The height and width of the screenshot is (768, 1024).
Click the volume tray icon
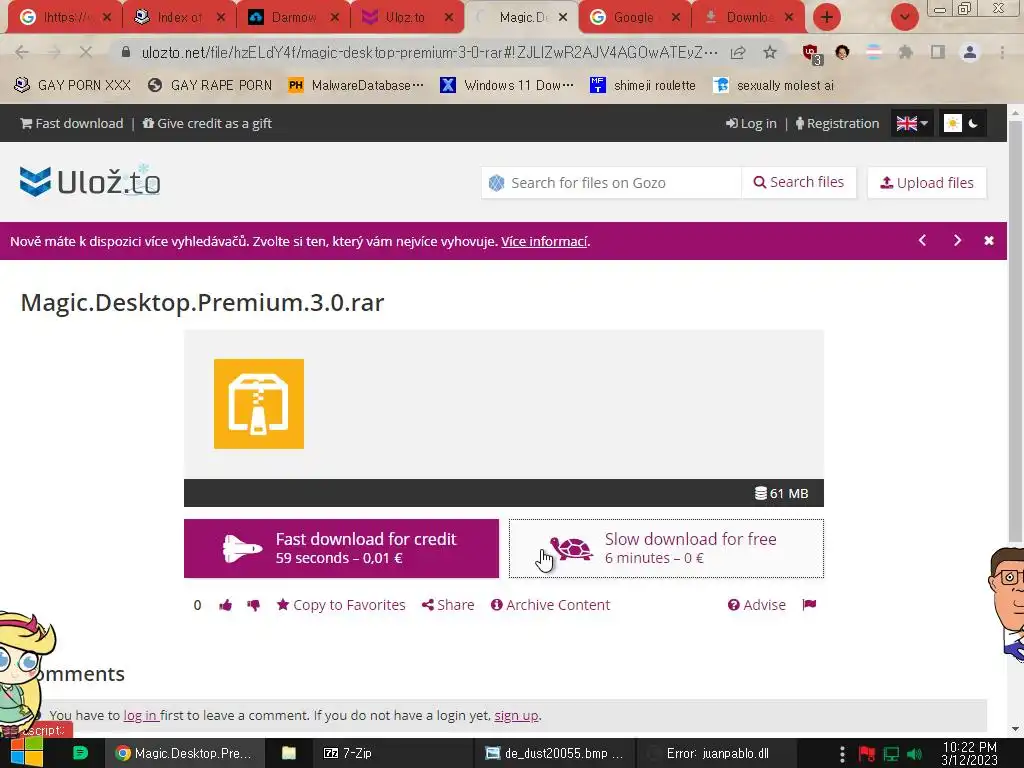(x=915, y=754)
